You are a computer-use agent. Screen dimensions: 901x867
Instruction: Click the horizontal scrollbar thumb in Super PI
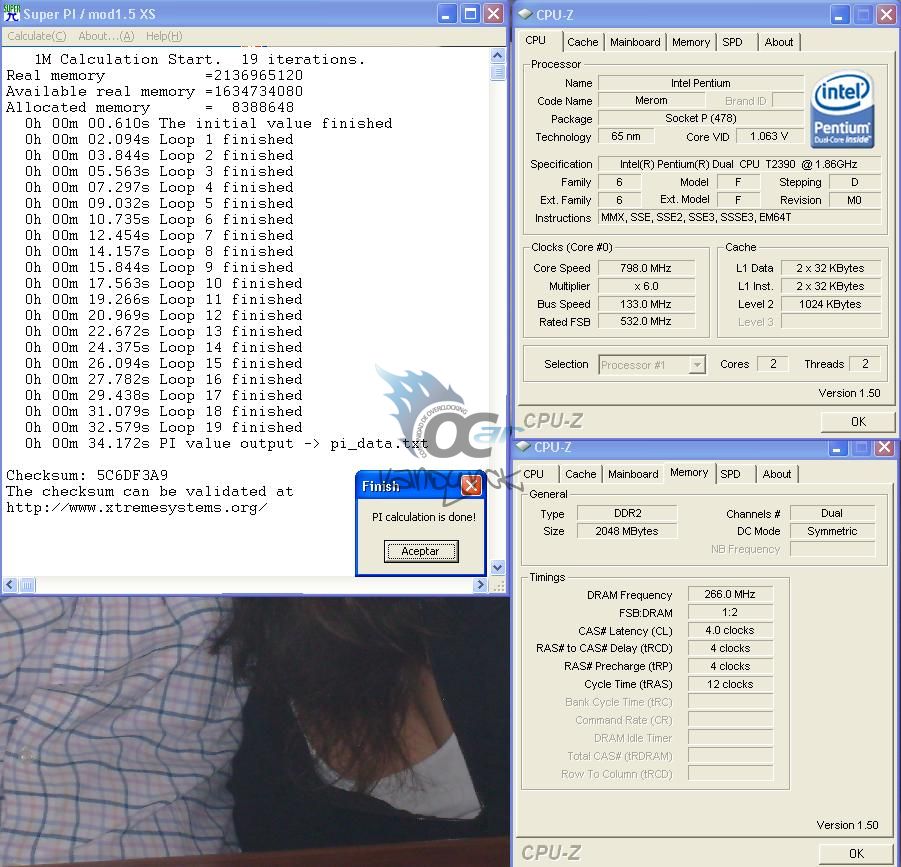[27, 585]
